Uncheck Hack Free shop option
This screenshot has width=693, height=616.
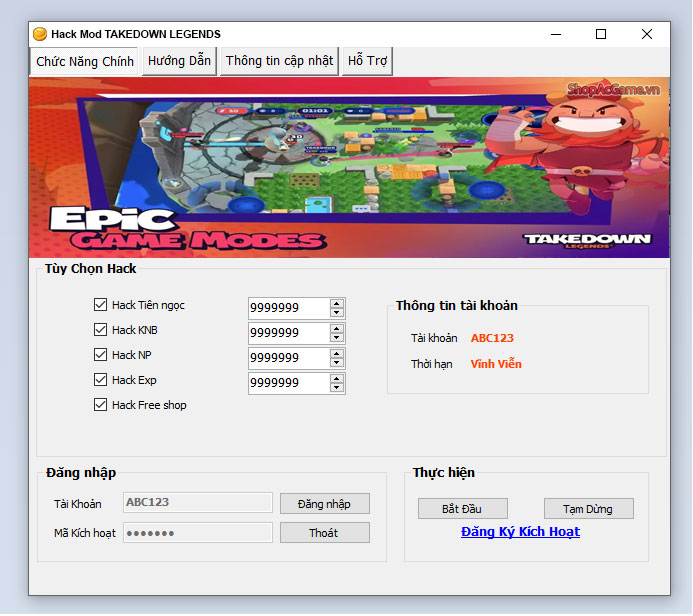tap(100, 405)
